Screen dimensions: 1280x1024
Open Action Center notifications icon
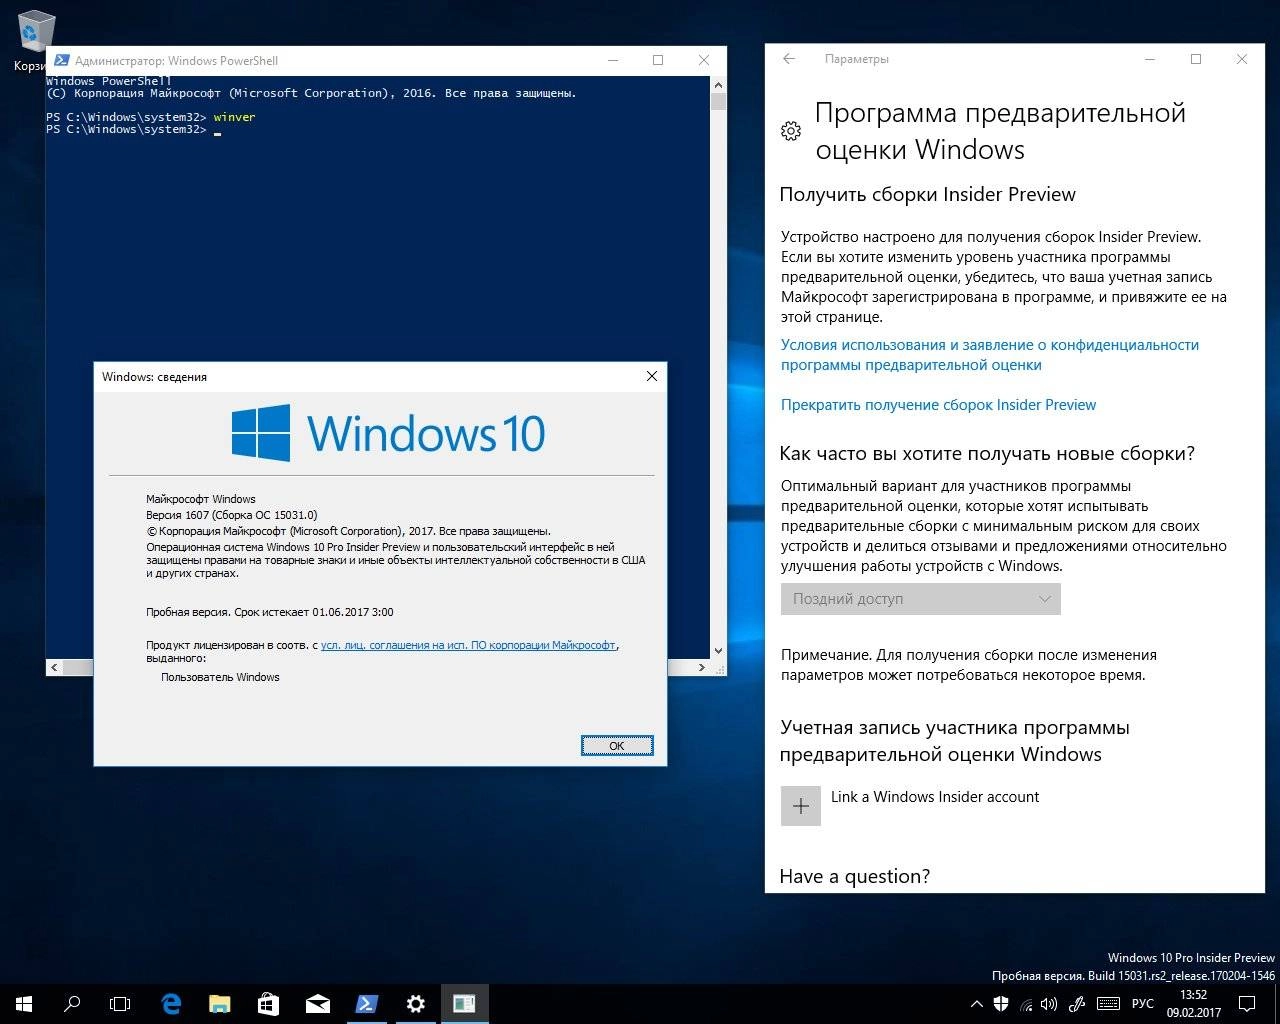(1247, 1004)
